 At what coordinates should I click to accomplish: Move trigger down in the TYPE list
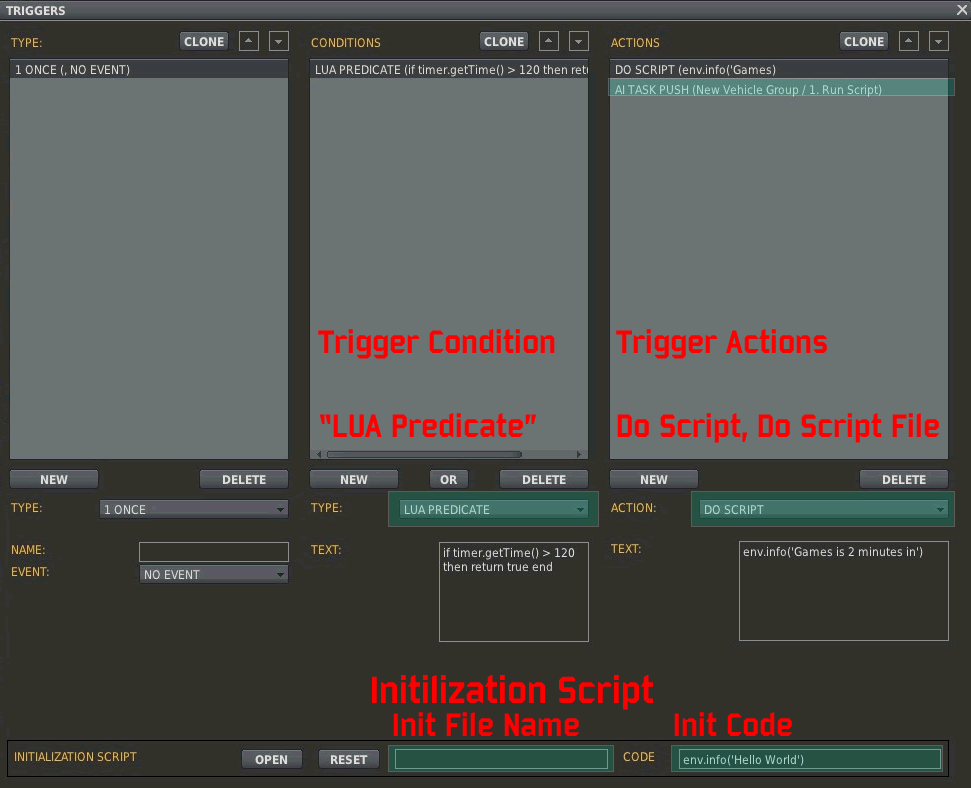coord(279,42)
